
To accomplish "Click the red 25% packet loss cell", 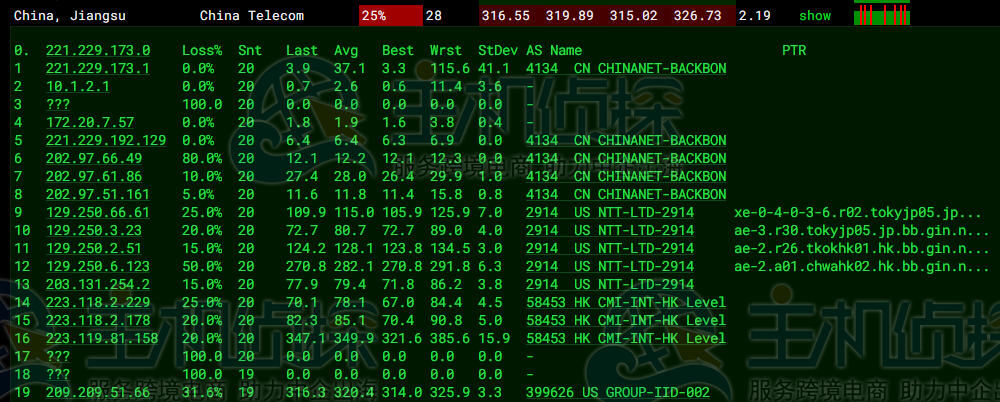I will pyautogui.click(x=391, y=16).
